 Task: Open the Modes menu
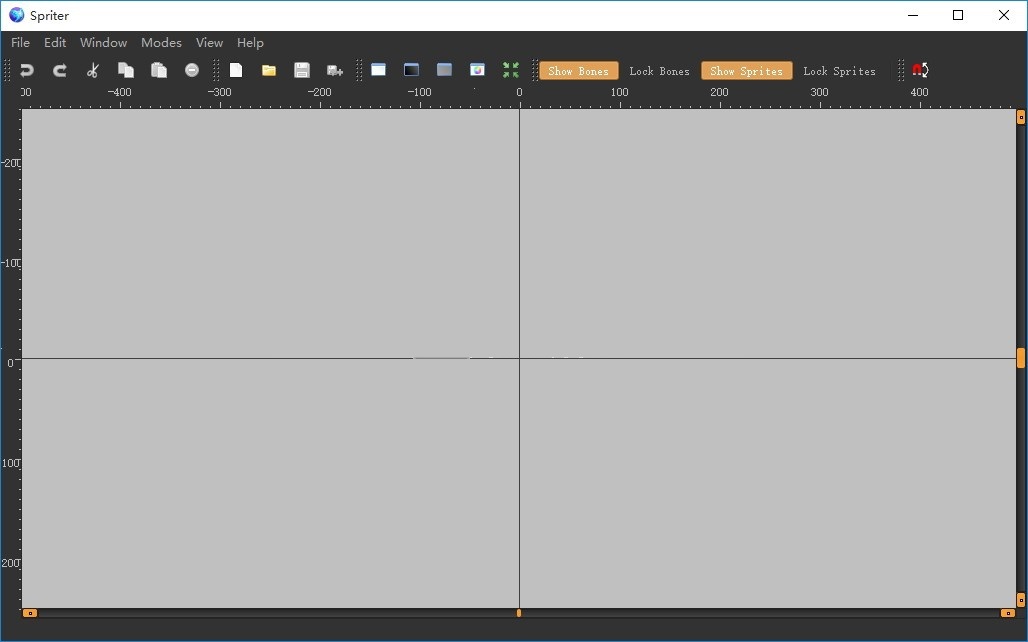(161, 43)
